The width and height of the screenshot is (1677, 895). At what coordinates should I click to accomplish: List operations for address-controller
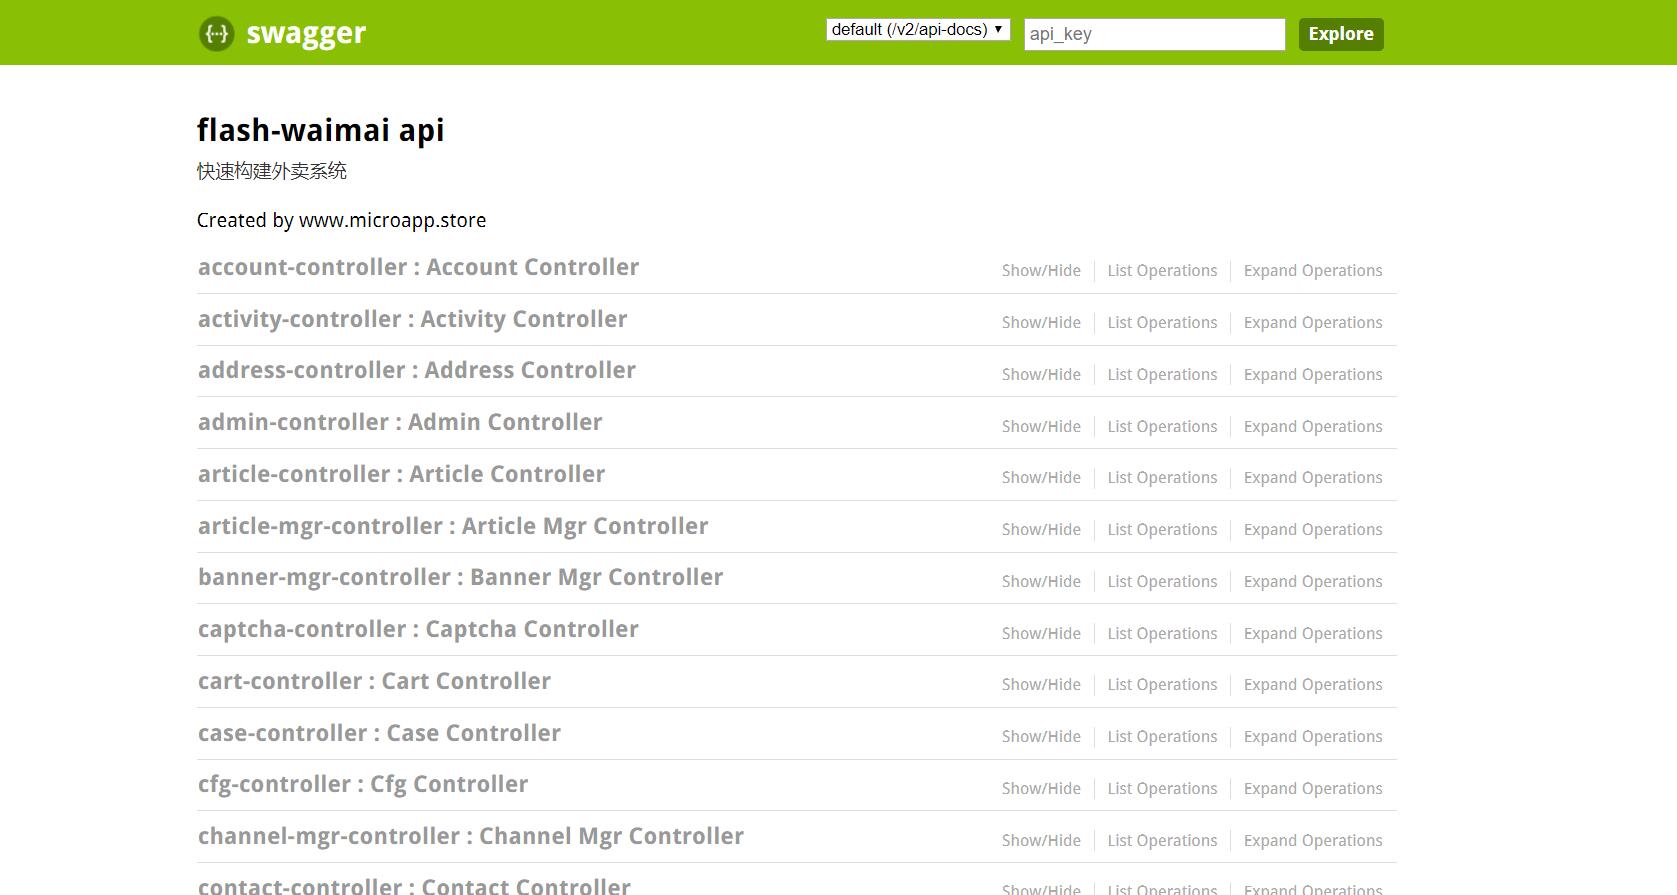click(1162, 375)
